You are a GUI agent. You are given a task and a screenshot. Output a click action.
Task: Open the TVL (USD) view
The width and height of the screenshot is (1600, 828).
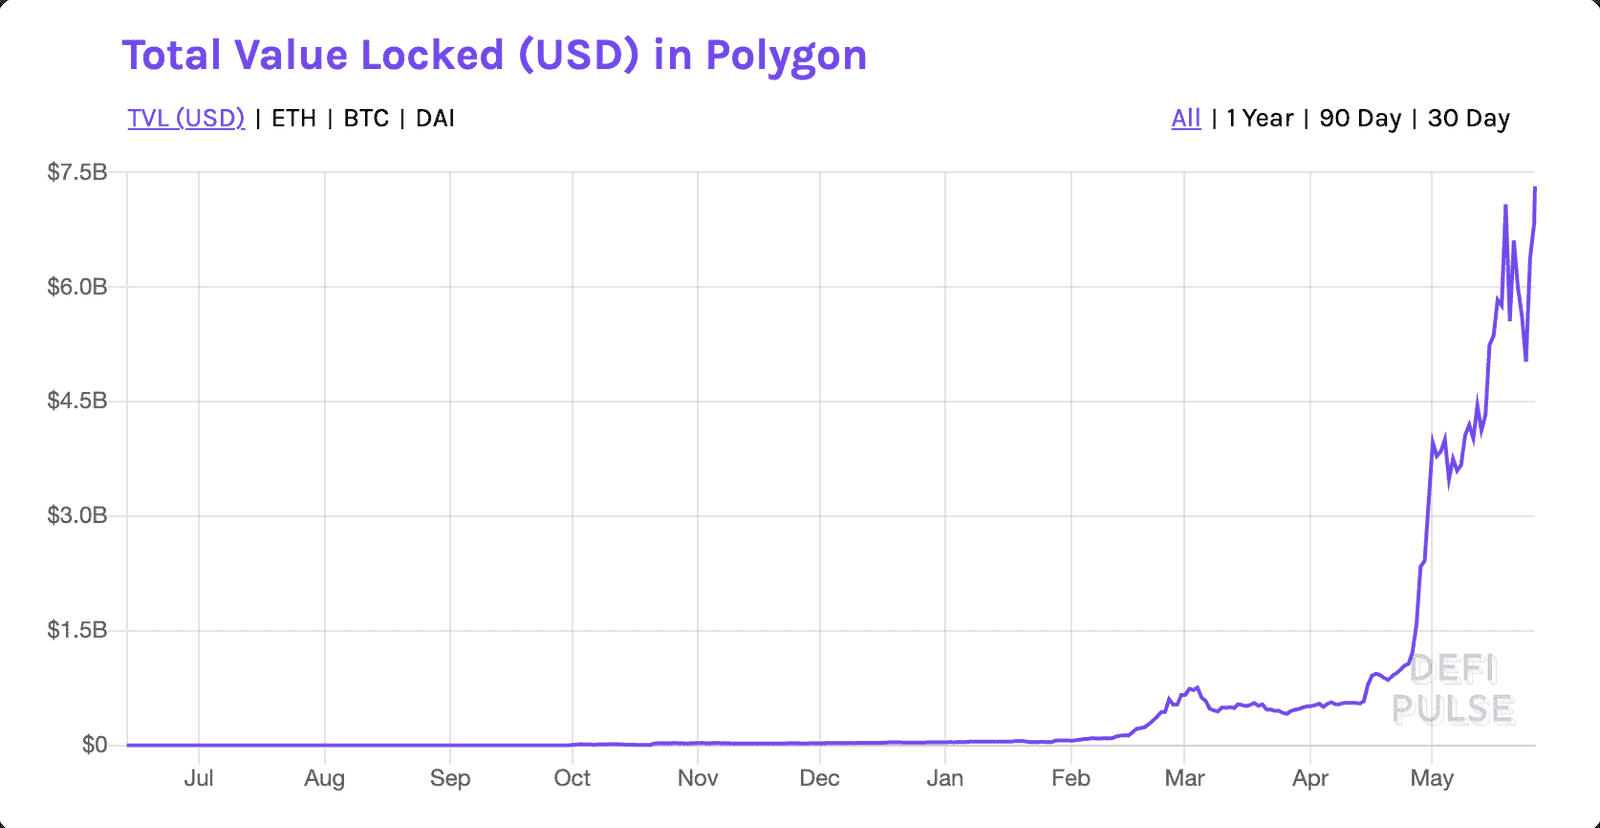pyautogui.click(x=185, y=118)
